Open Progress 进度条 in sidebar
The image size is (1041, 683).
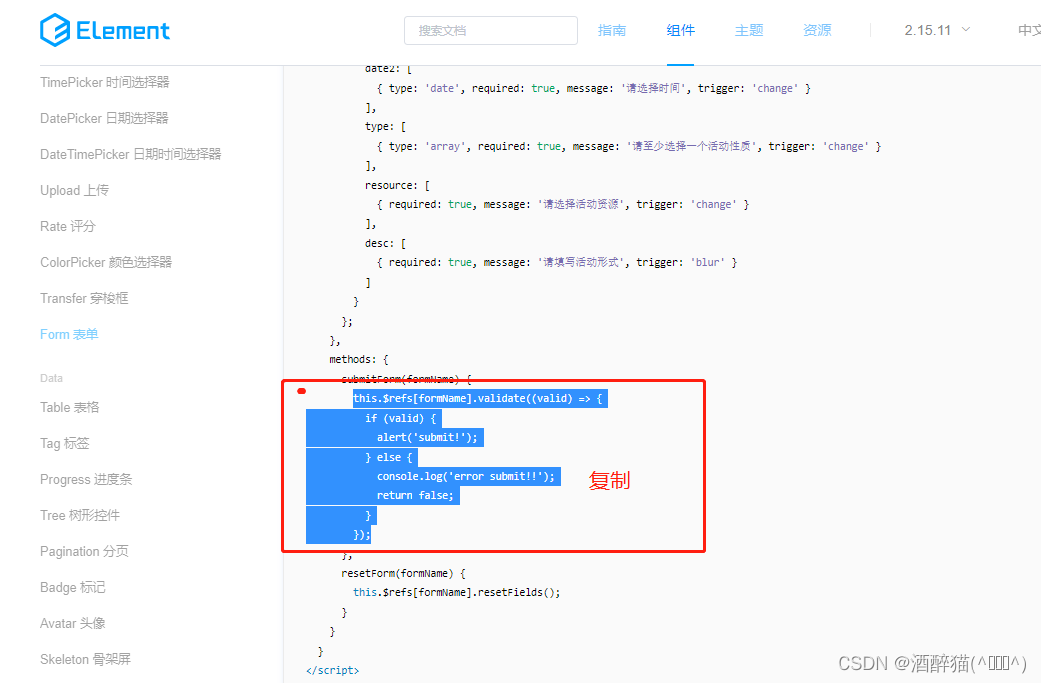coord(86,479)
